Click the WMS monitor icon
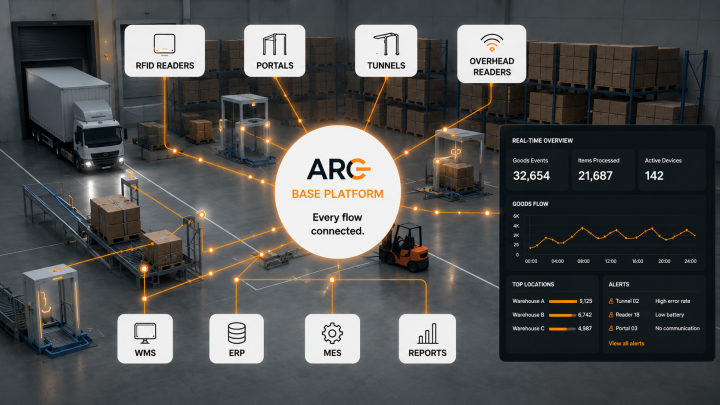The height and width of the screenshot is (405, 720). 145,333
